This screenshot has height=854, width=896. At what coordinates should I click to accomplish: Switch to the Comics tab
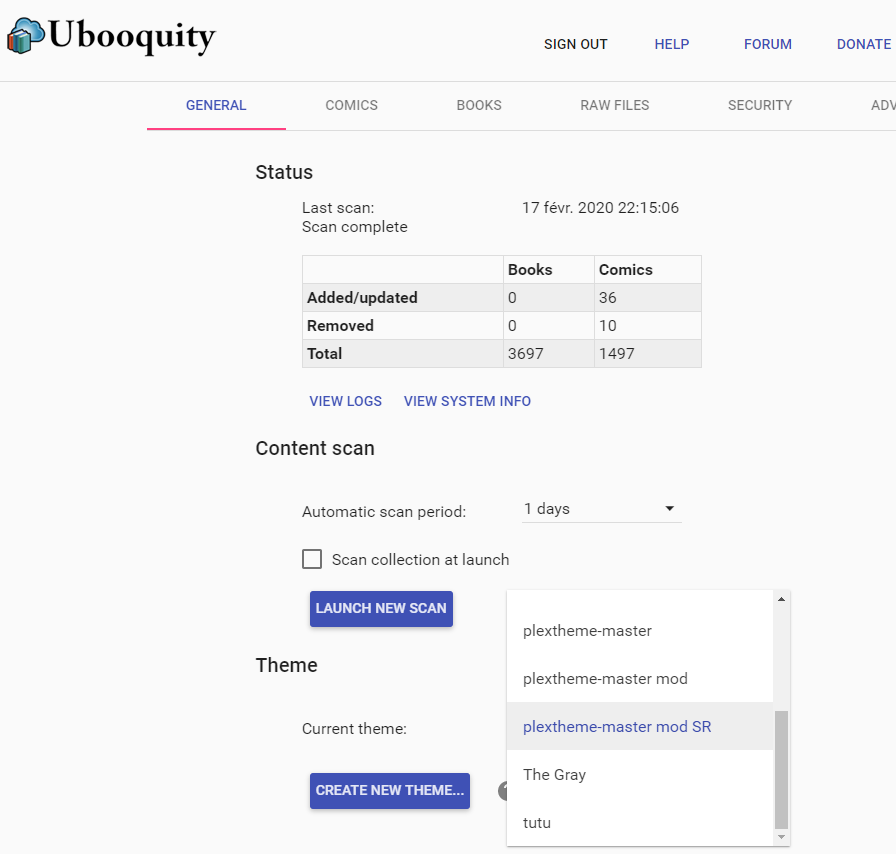(x=351, y=105)
